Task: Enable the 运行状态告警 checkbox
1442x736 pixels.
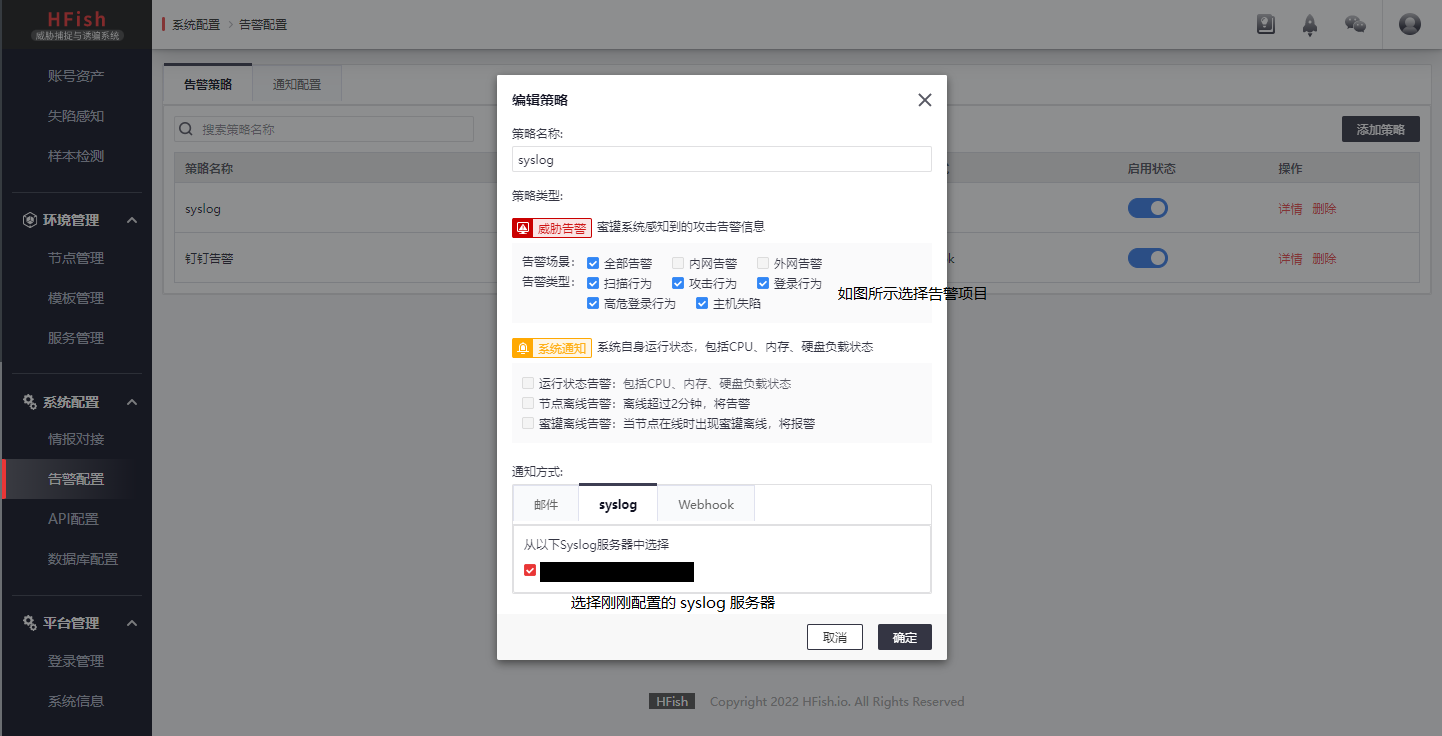Action: coord(528,383)
